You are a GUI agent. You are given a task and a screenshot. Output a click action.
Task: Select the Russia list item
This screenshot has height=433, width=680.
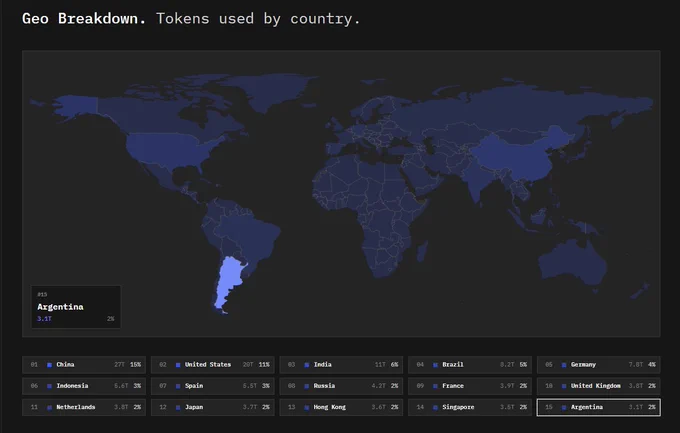pos(341,386)
